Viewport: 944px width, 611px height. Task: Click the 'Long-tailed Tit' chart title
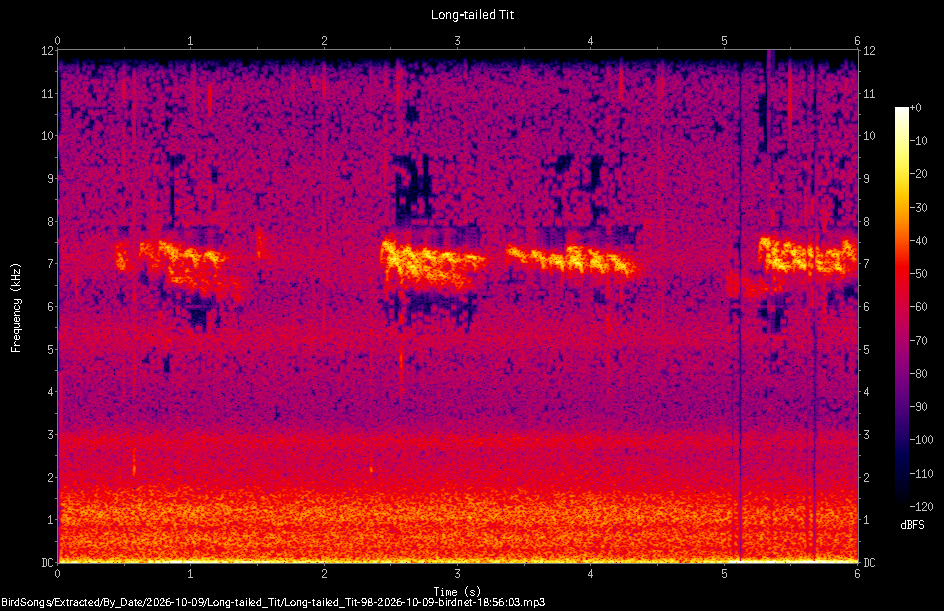[472, 14]
